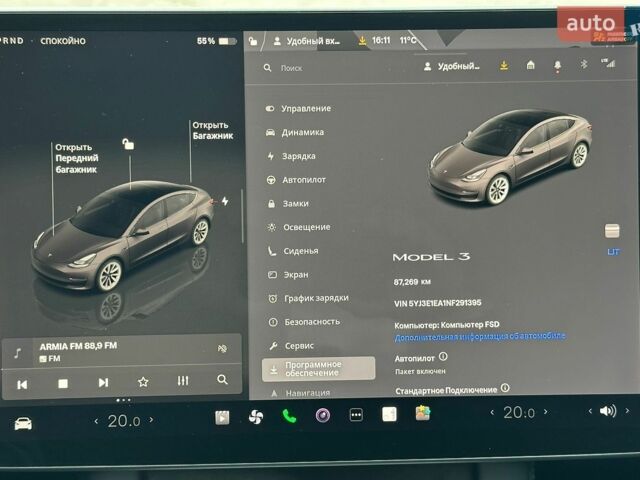Click the media source icon beside ARMIA FM
The height and width of the screenshot is (480, 640).
click(x=18, y=353)
